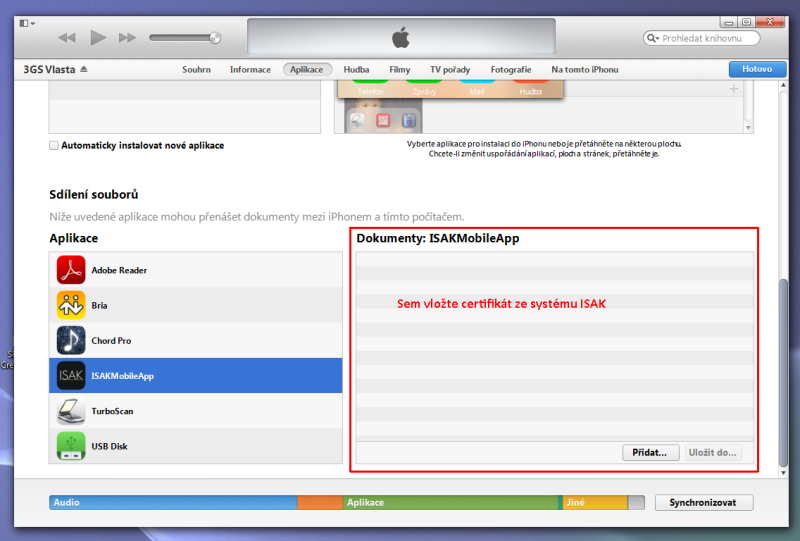800x541 pixels.
Task: Select the USB Disk app icon
Action: coord(71,446)
